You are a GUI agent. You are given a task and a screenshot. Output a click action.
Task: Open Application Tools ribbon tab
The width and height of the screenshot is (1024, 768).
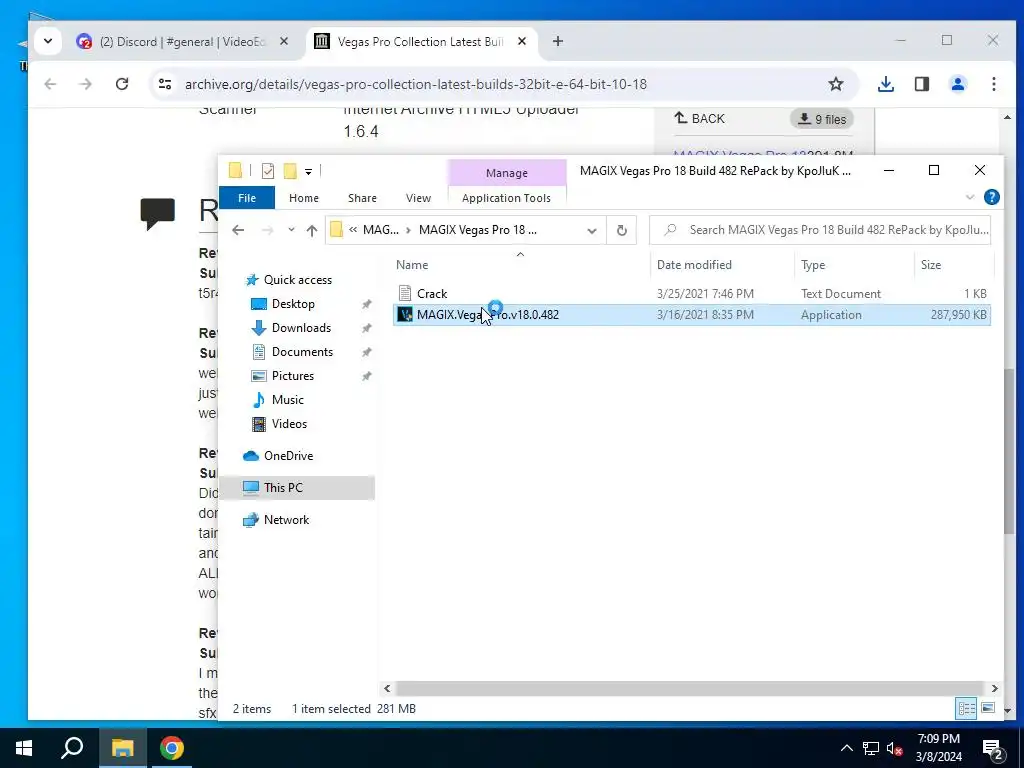(x=506, y=198)
